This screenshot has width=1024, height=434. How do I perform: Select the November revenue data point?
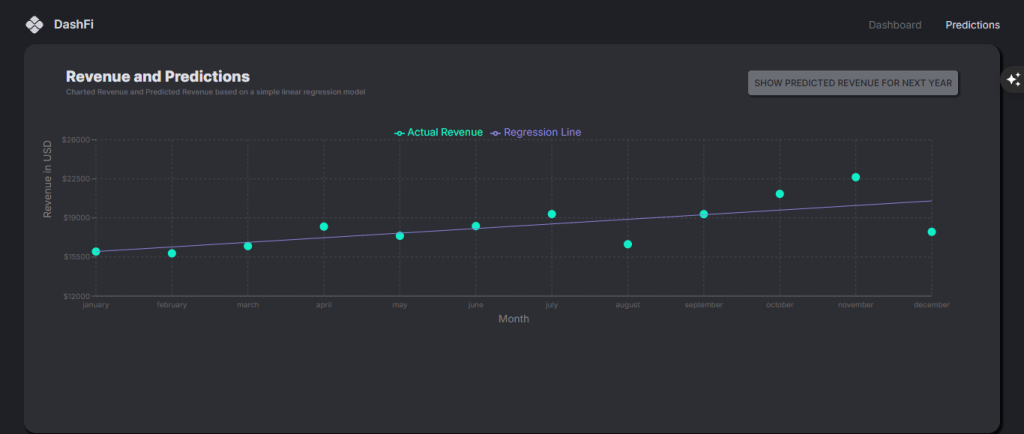[856, 177]
